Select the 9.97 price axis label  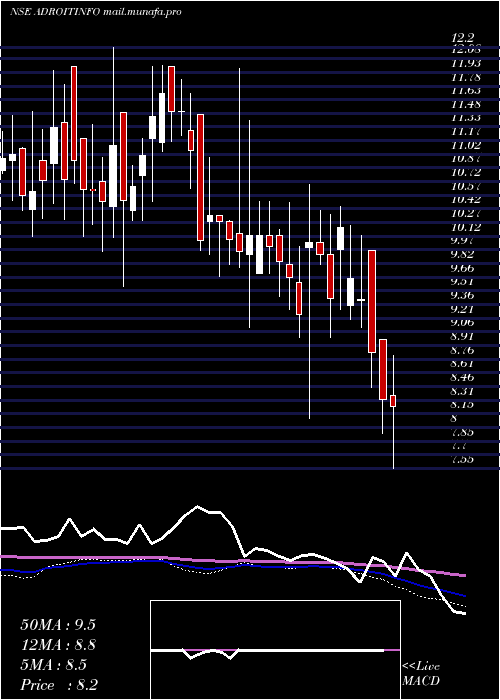click(463, 241)
